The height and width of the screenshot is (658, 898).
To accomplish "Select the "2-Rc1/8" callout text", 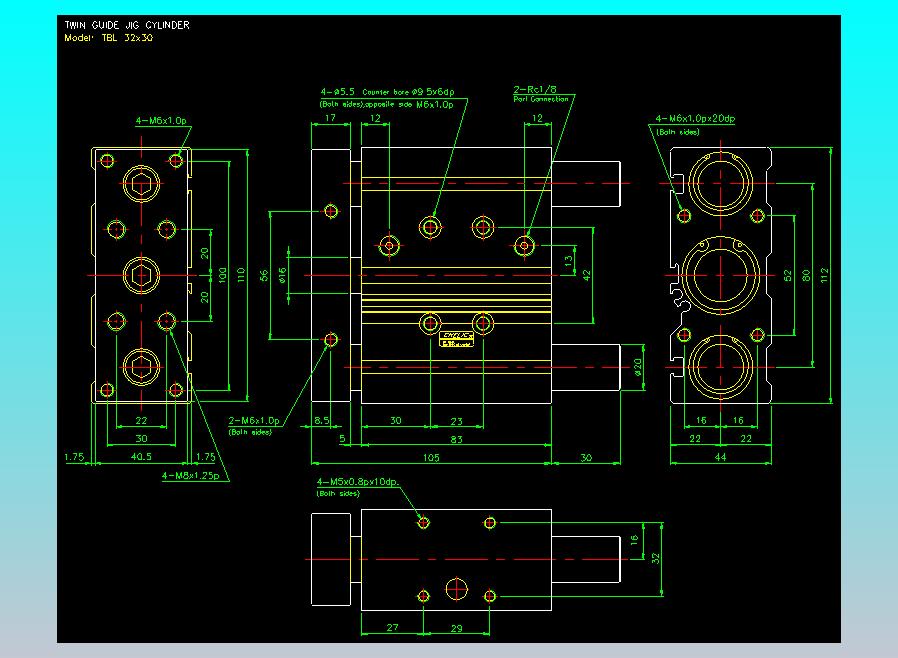I will pos(535,89).
